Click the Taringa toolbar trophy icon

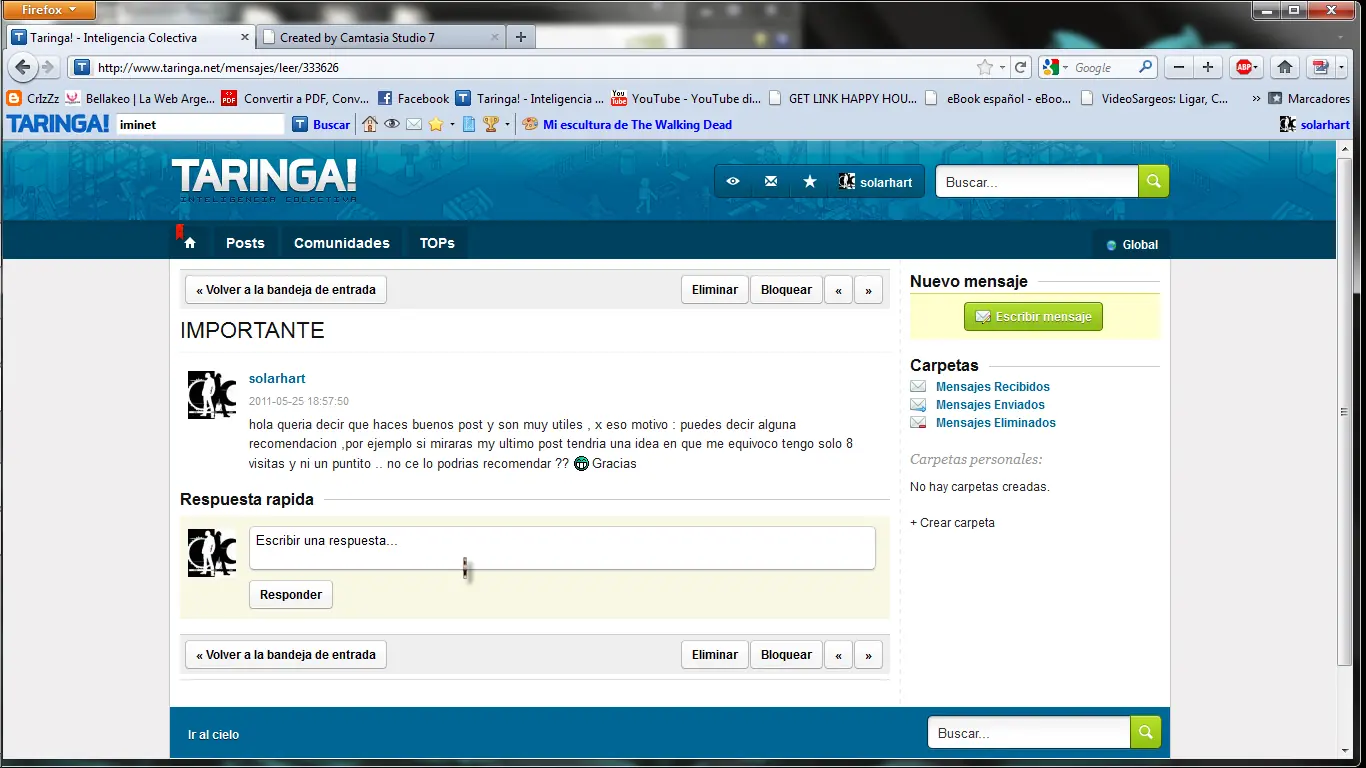(491, 124)
